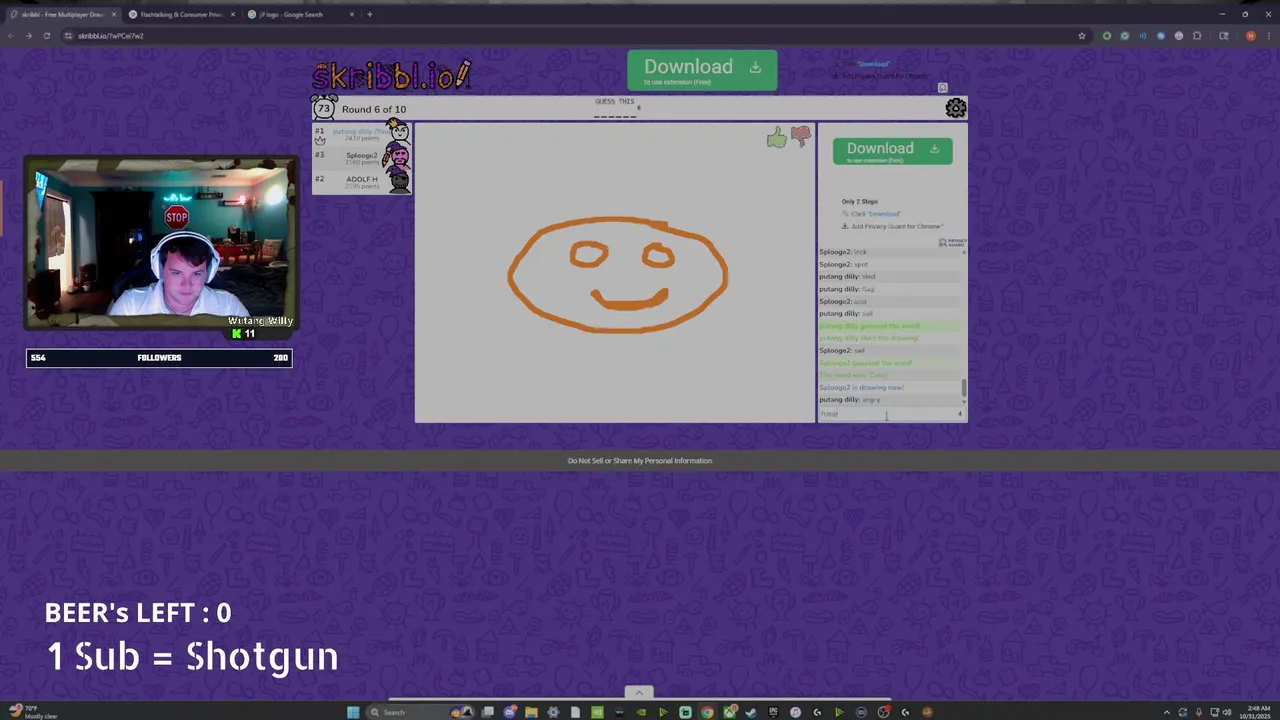Click the round timer alarm clock
The height and width of the screenshot is (720, 1280).
click(x=324, y=108)
